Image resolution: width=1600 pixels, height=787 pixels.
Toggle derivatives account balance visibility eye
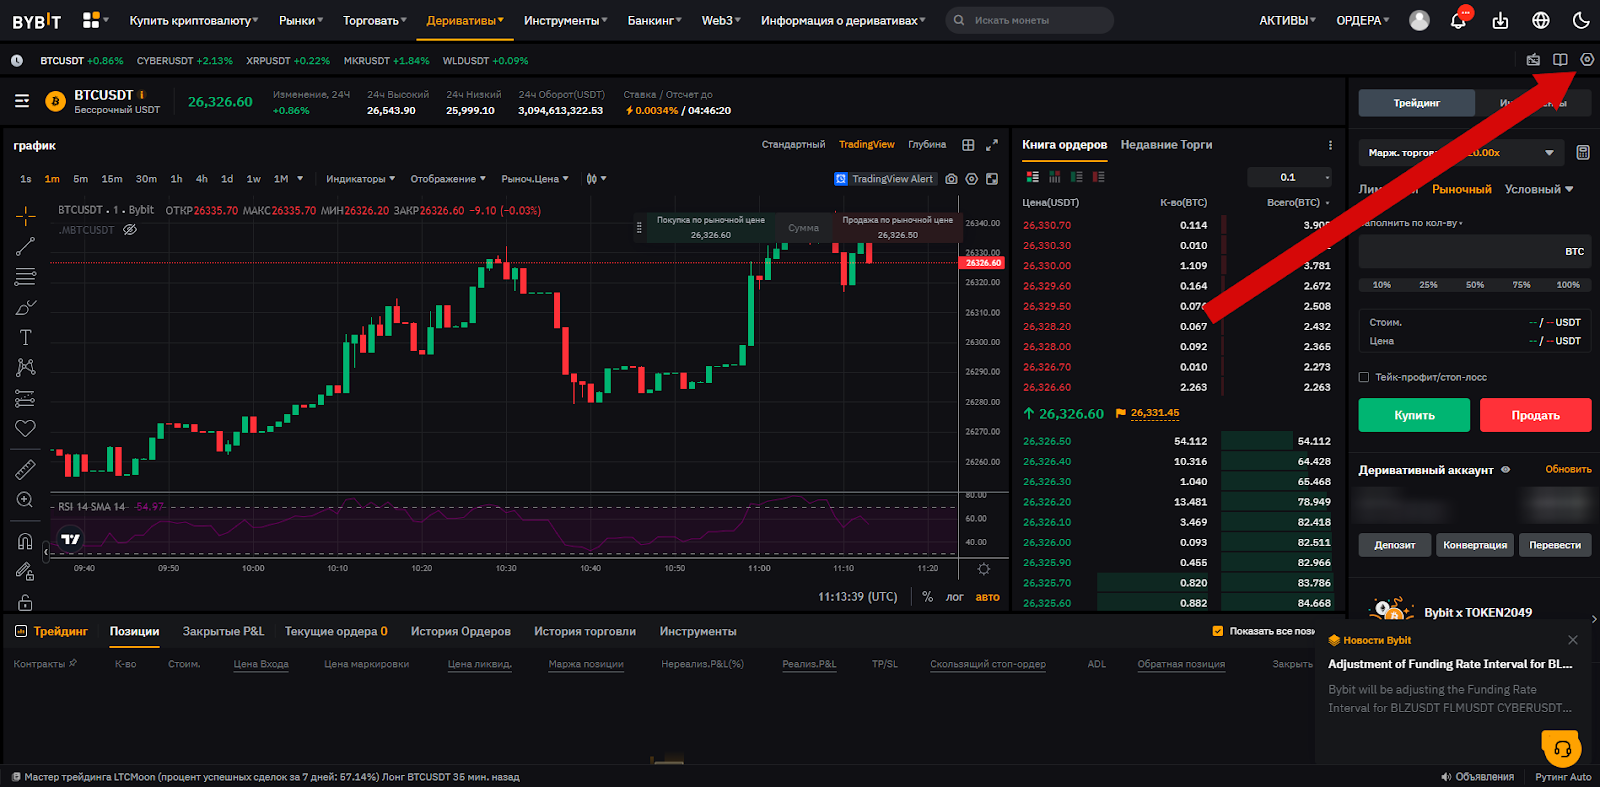tap(1506, 469)
